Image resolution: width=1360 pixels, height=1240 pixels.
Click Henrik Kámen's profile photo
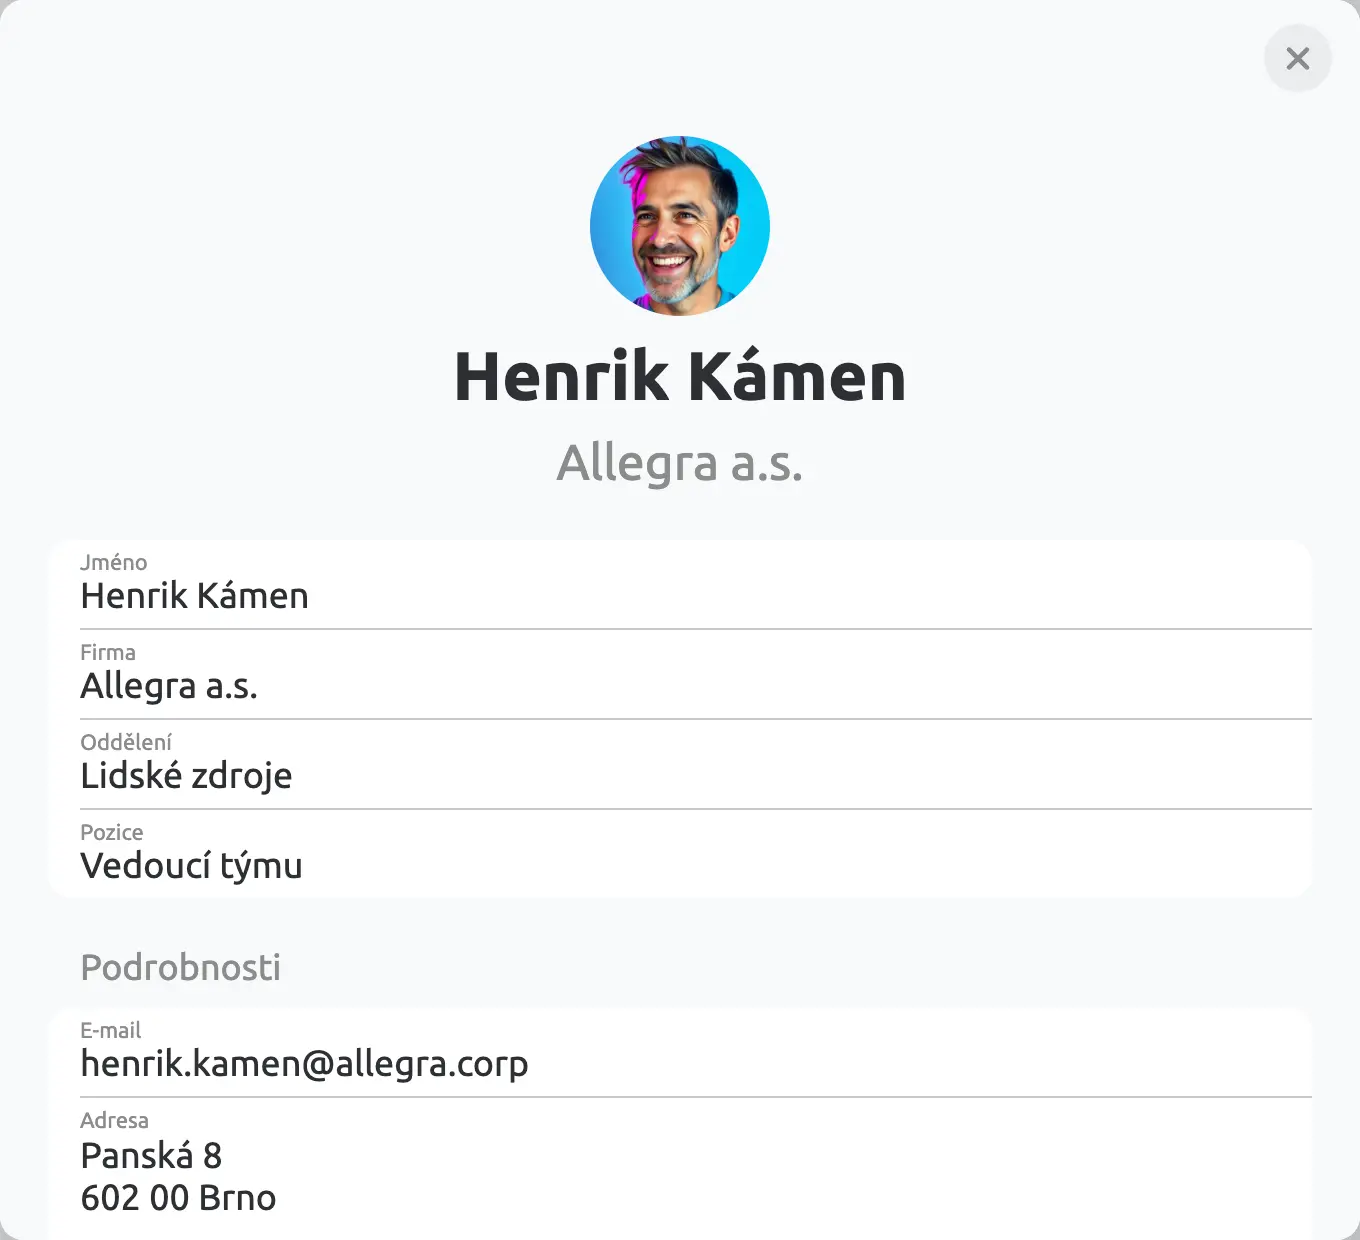[680, 226]
